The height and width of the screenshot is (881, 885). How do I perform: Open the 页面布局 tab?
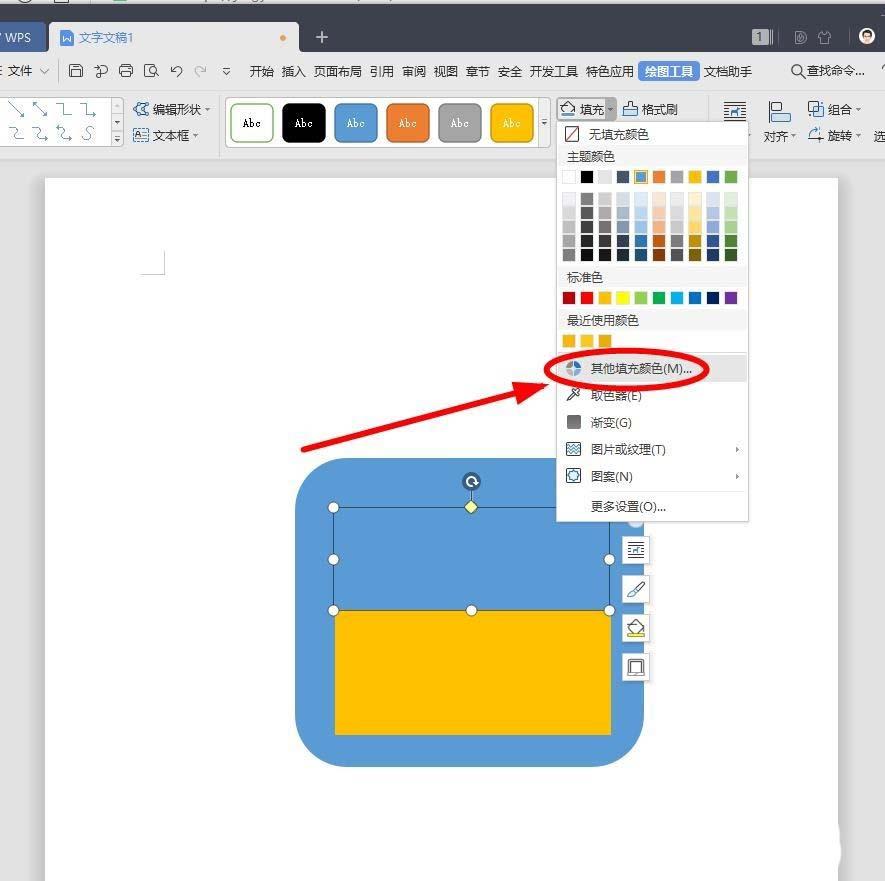tap(337, 71)
